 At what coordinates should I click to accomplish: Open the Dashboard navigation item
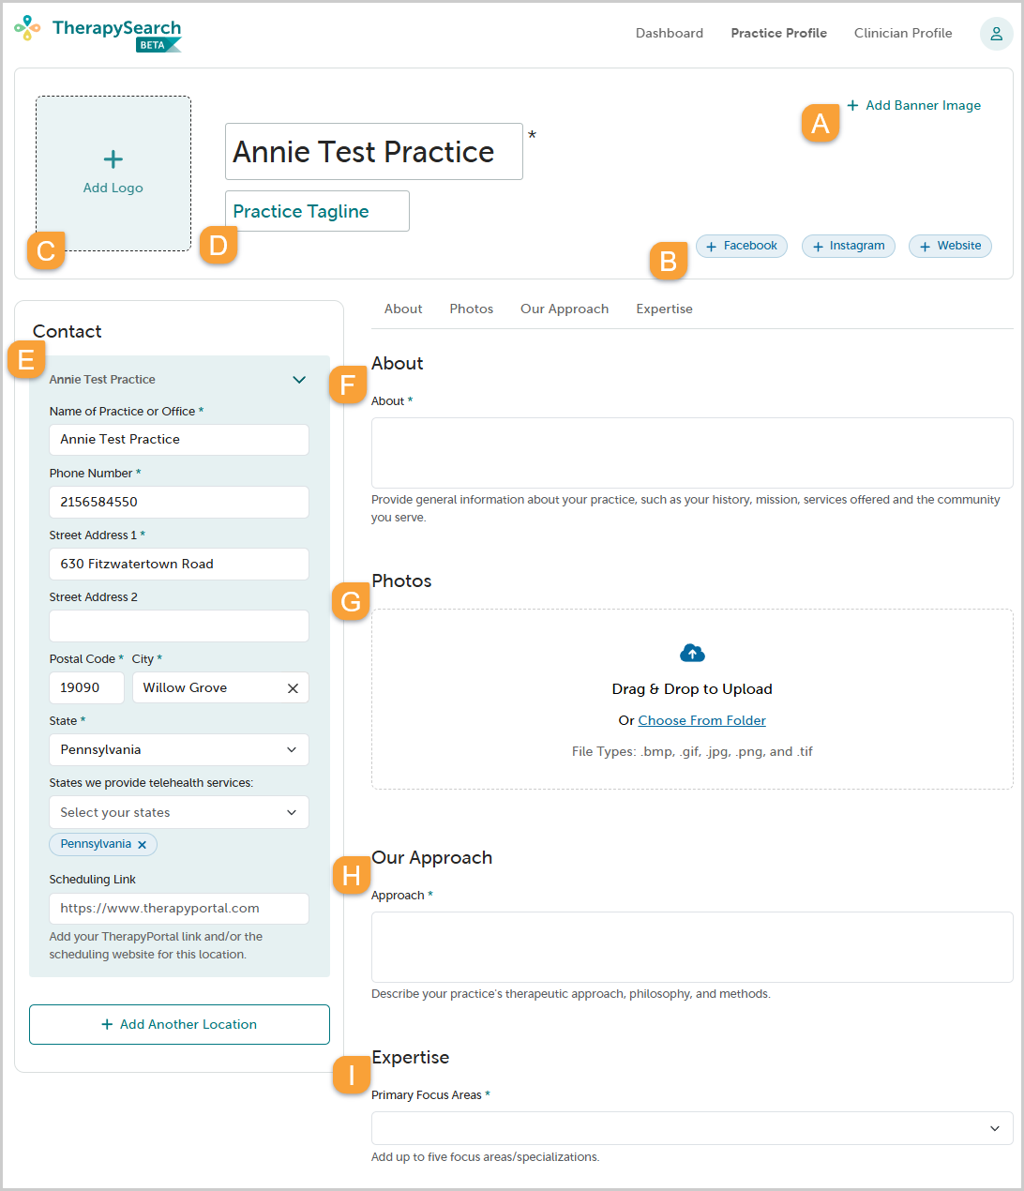[669, 33]
